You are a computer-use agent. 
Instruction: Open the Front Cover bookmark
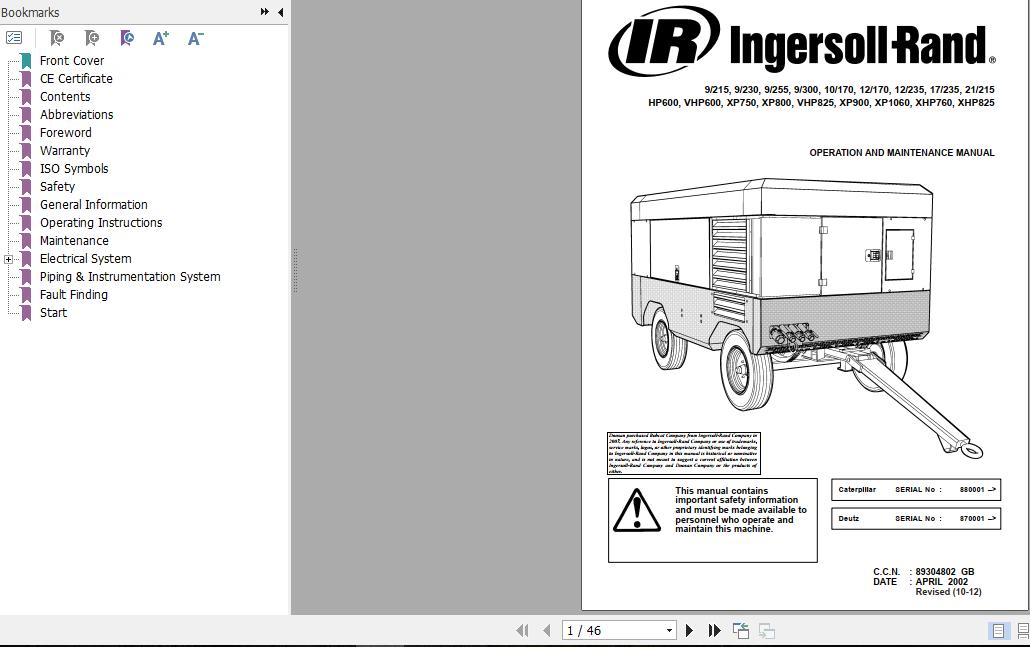(x=72, y=60)
